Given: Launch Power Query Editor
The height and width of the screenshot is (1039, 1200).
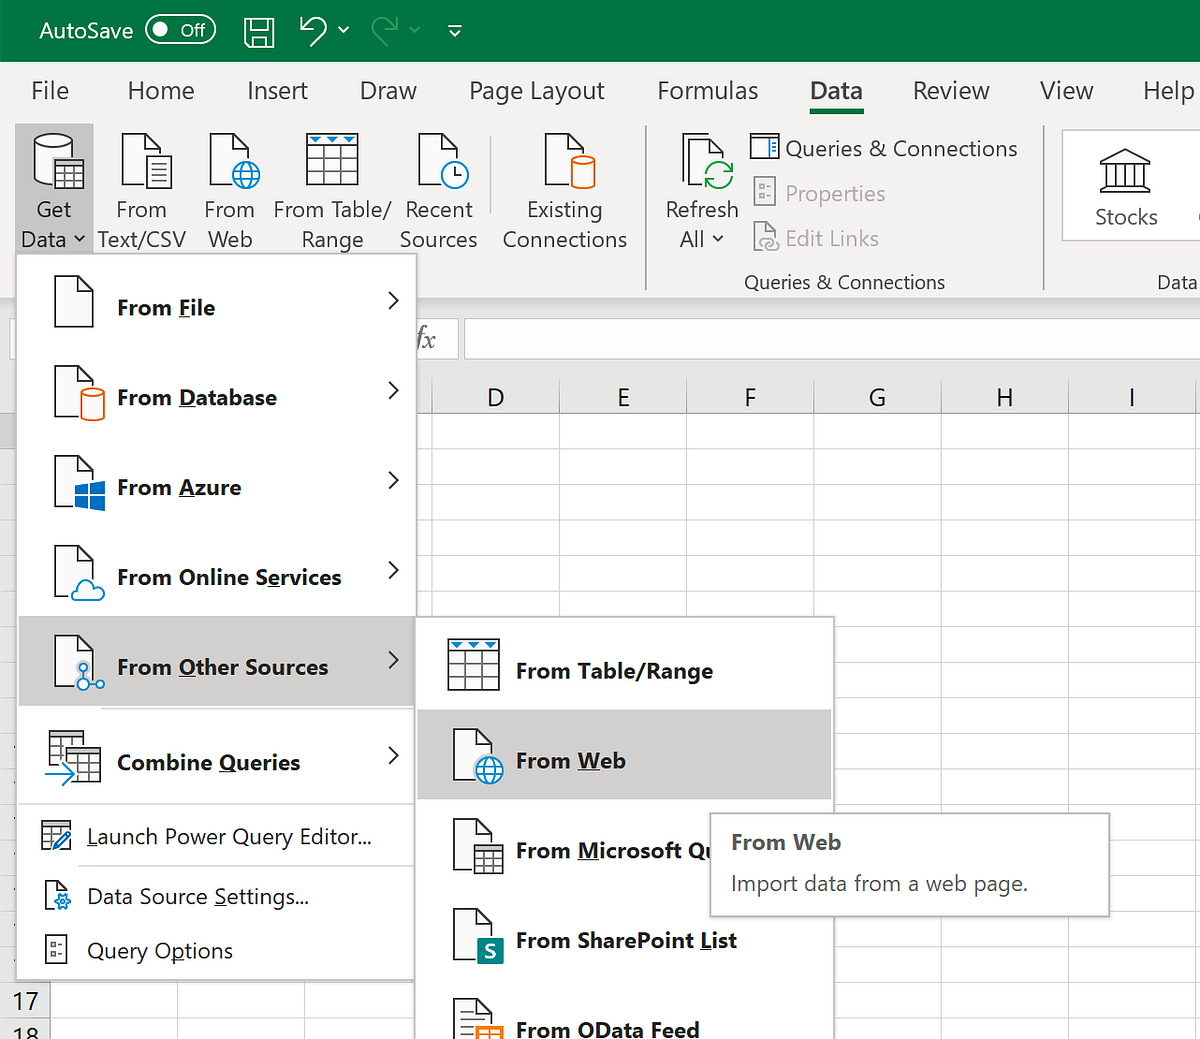Looking at the screenshot, I should pyautogui.click(x=215, y=836).
